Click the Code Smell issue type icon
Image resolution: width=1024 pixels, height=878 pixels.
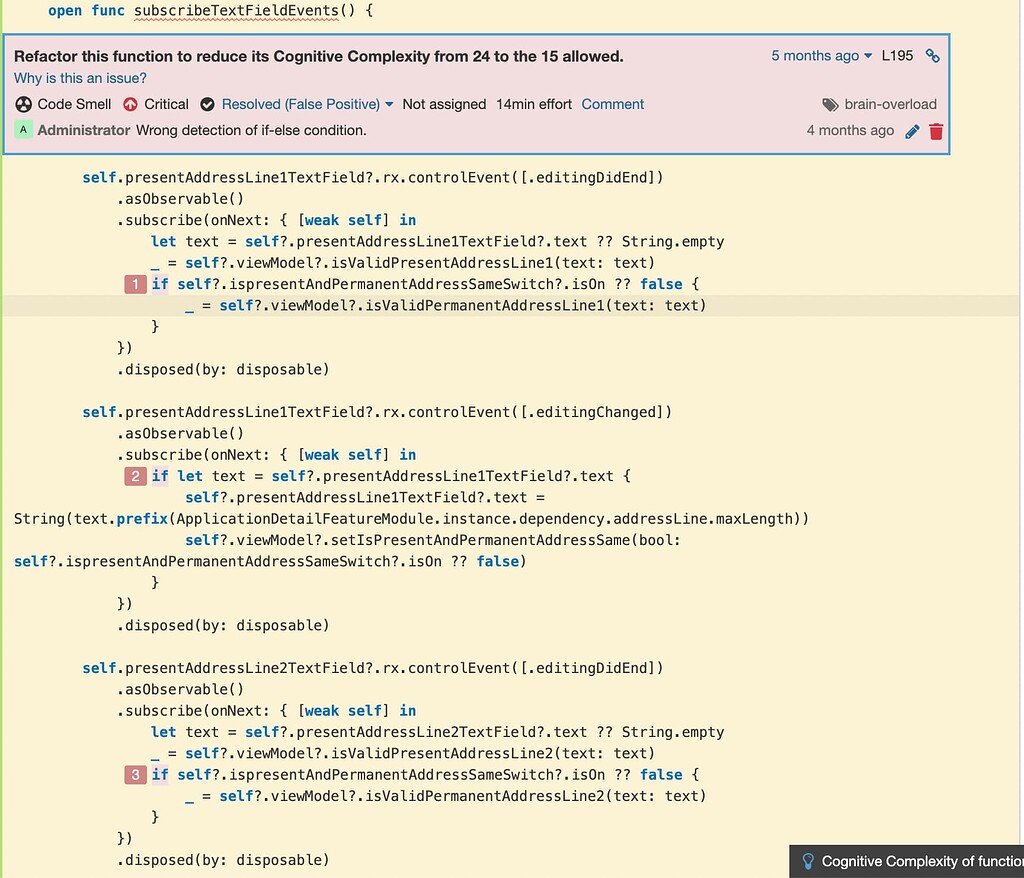[24, 104]
